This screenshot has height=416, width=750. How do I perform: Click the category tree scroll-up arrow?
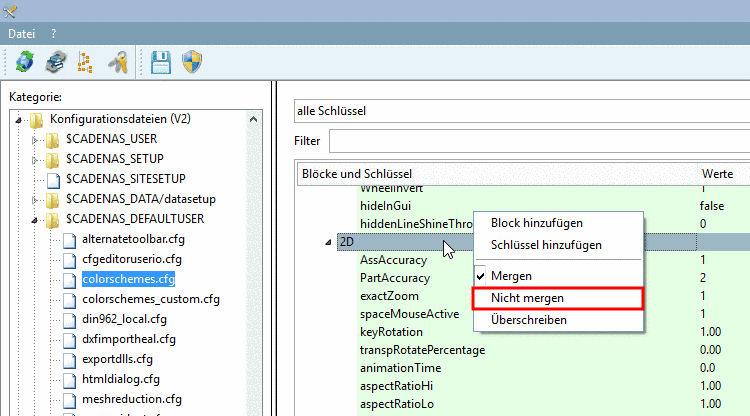coord(254,119)
